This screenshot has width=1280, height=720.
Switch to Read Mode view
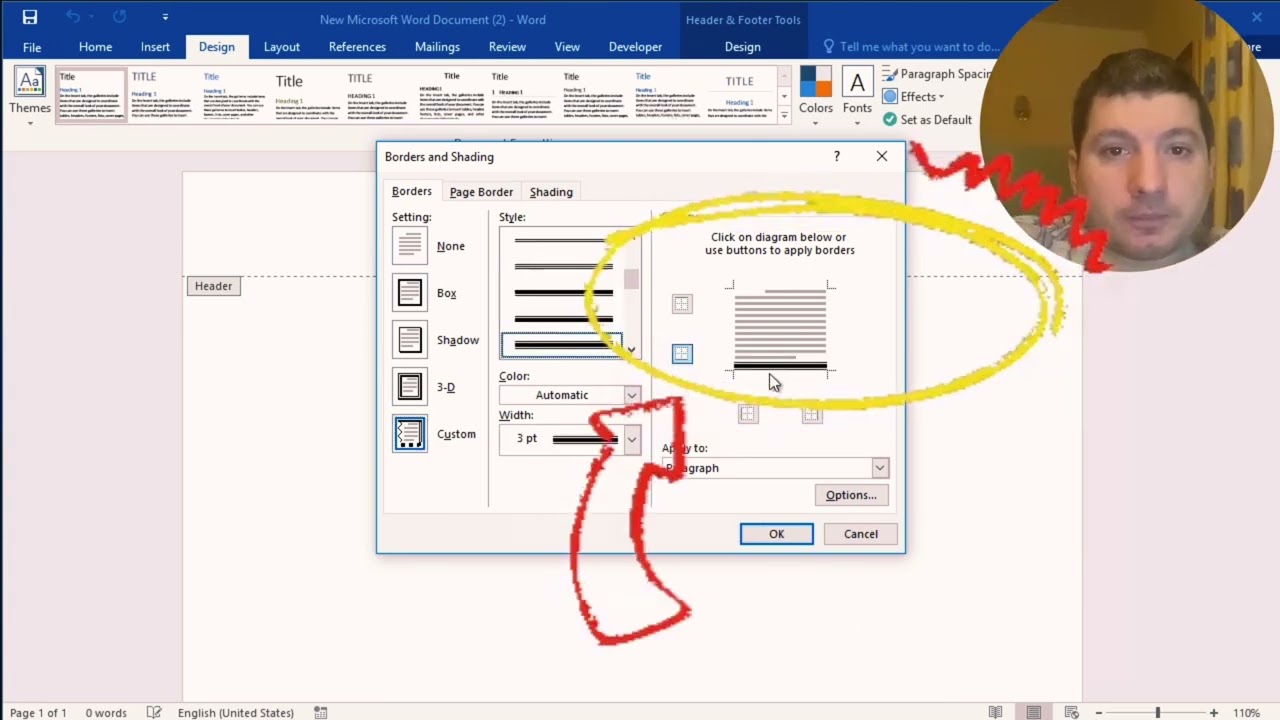pos(996,712)
